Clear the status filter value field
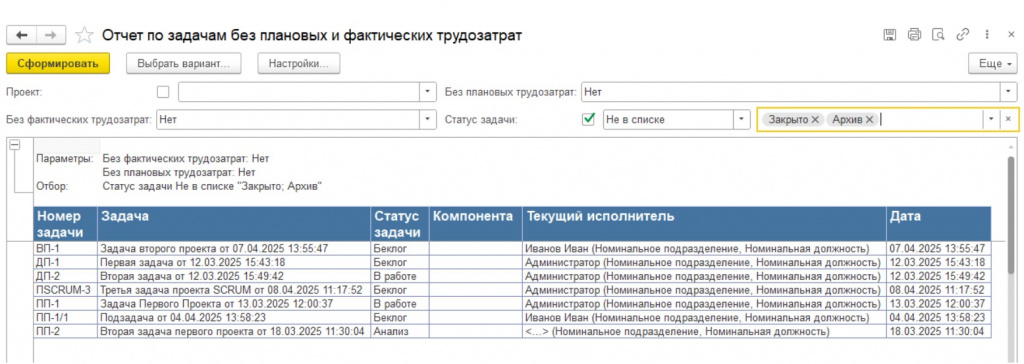 tap(1008, 120)
